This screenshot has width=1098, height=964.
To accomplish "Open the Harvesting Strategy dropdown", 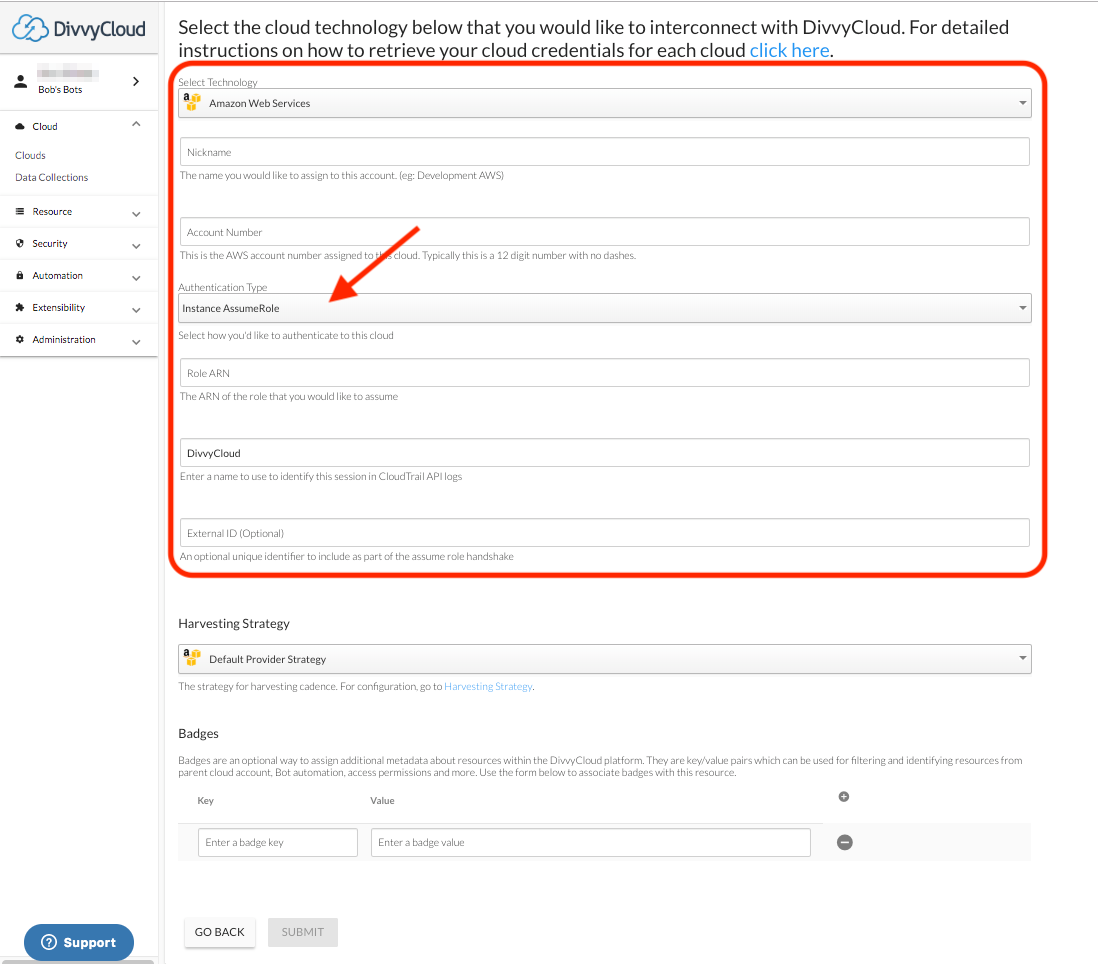I will pos(604,659).
